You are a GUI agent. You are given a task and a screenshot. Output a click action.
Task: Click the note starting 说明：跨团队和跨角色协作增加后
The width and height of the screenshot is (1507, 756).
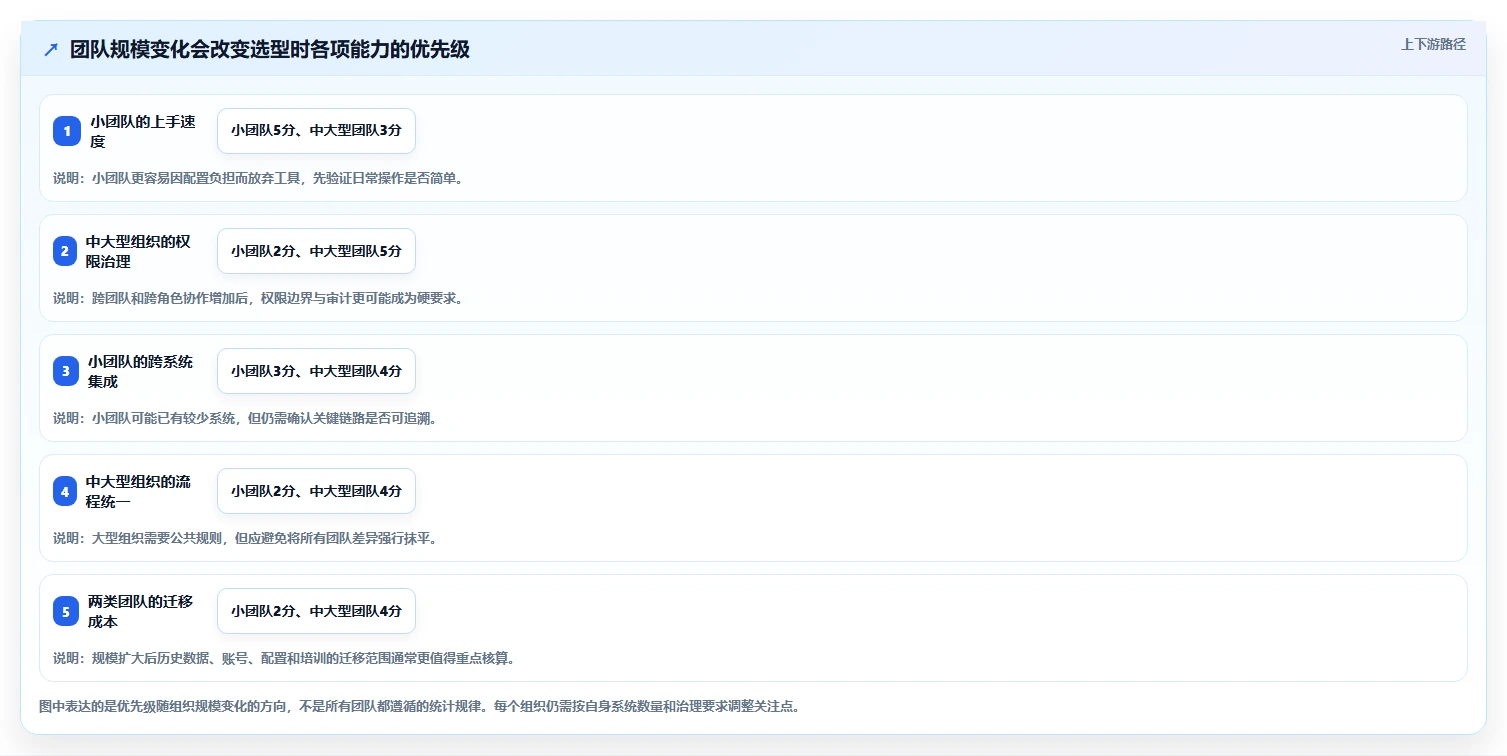click(x=258, y=298)
